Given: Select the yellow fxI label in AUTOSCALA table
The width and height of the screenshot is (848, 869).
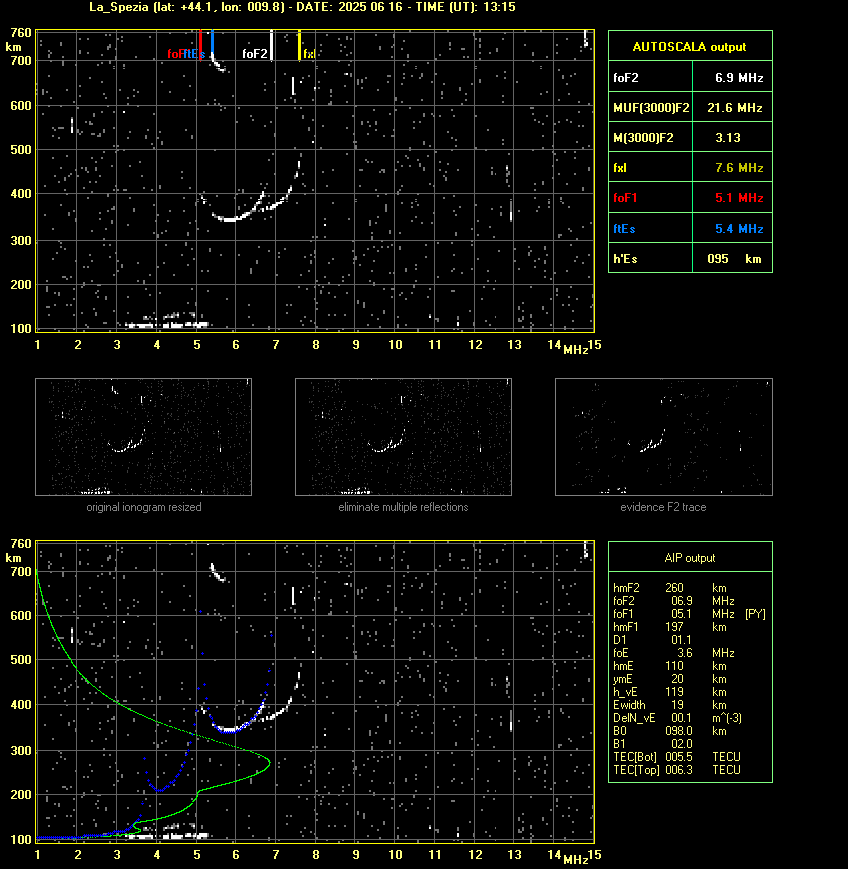Looking at the screenshot, I should tap(620, 167).
